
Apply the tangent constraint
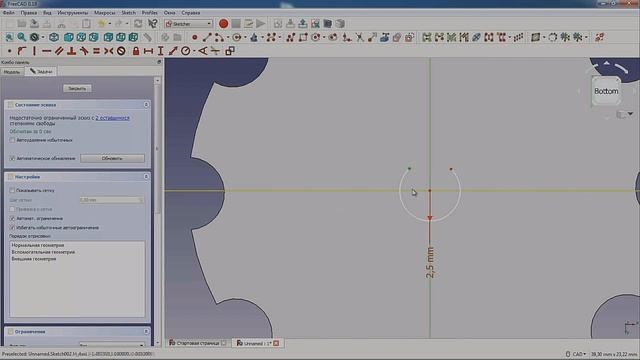tap(84, 51)
